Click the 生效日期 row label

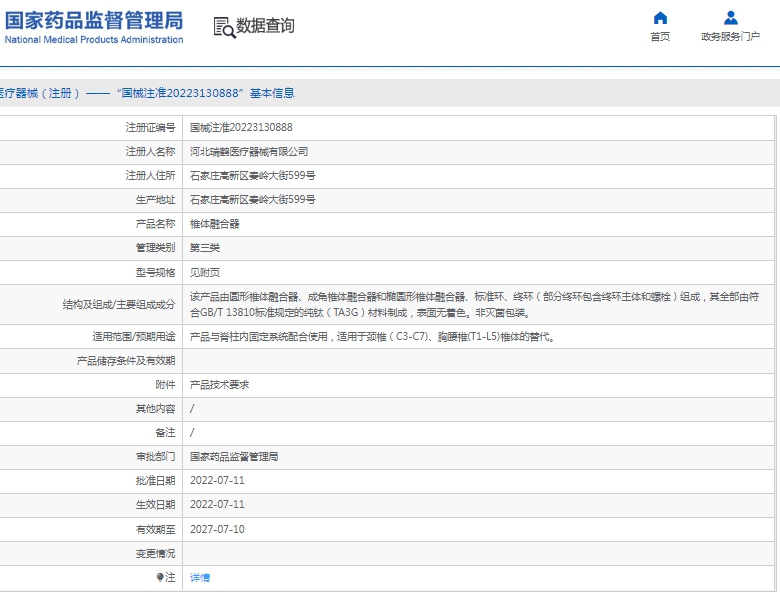pos(156,504)
